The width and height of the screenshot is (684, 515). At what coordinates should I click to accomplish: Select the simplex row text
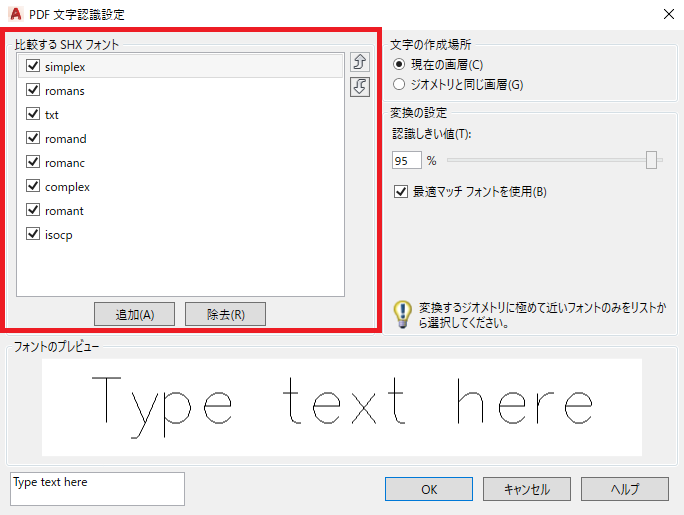point(65,67)
